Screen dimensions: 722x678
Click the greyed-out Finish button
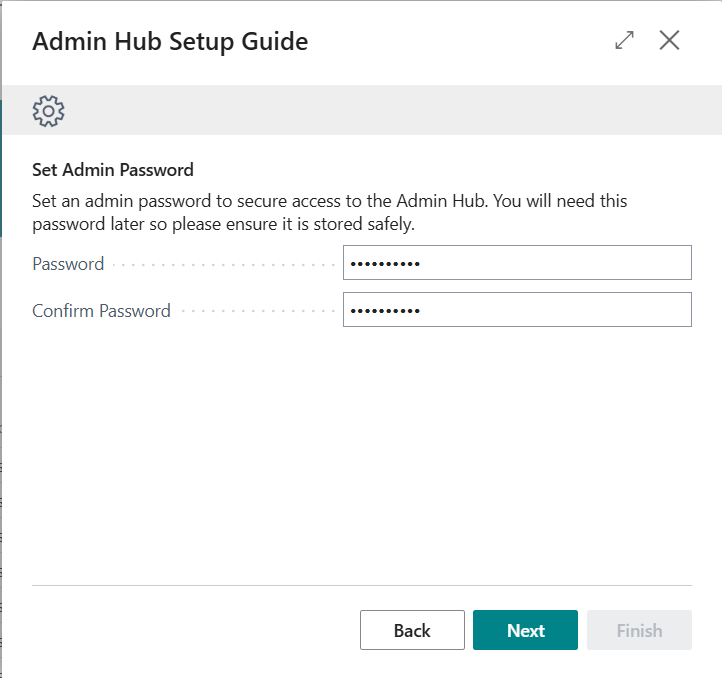pos(639,630)
